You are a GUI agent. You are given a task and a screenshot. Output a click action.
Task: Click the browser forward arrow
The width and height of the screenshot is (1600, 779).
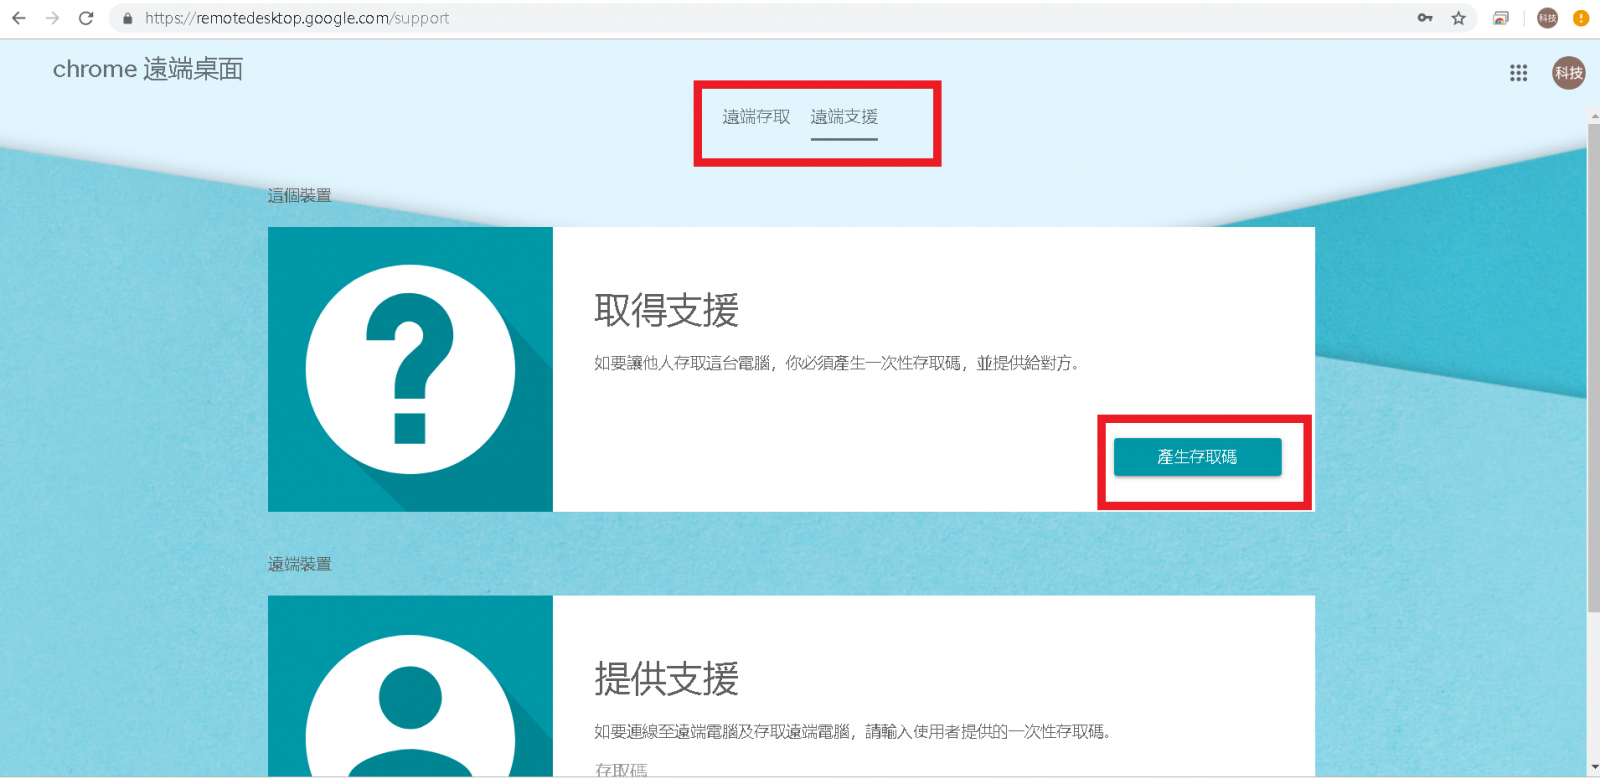[53, 18]
